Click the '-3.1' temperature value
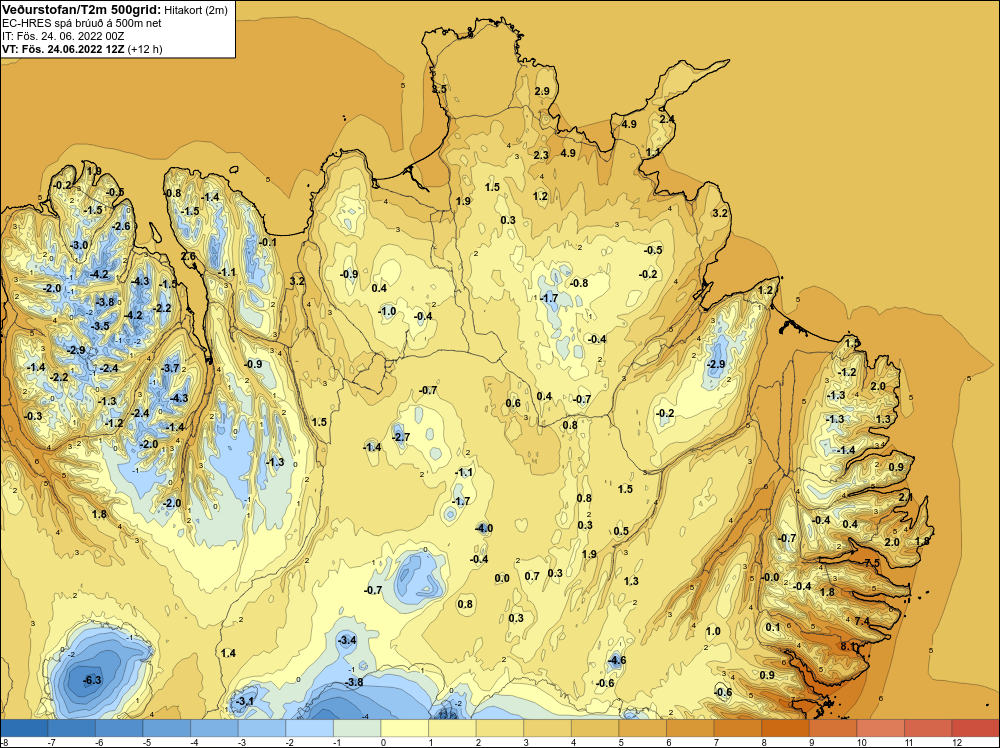The width and height of the screenshot is (1000, 748). click(x=245, y=701)
